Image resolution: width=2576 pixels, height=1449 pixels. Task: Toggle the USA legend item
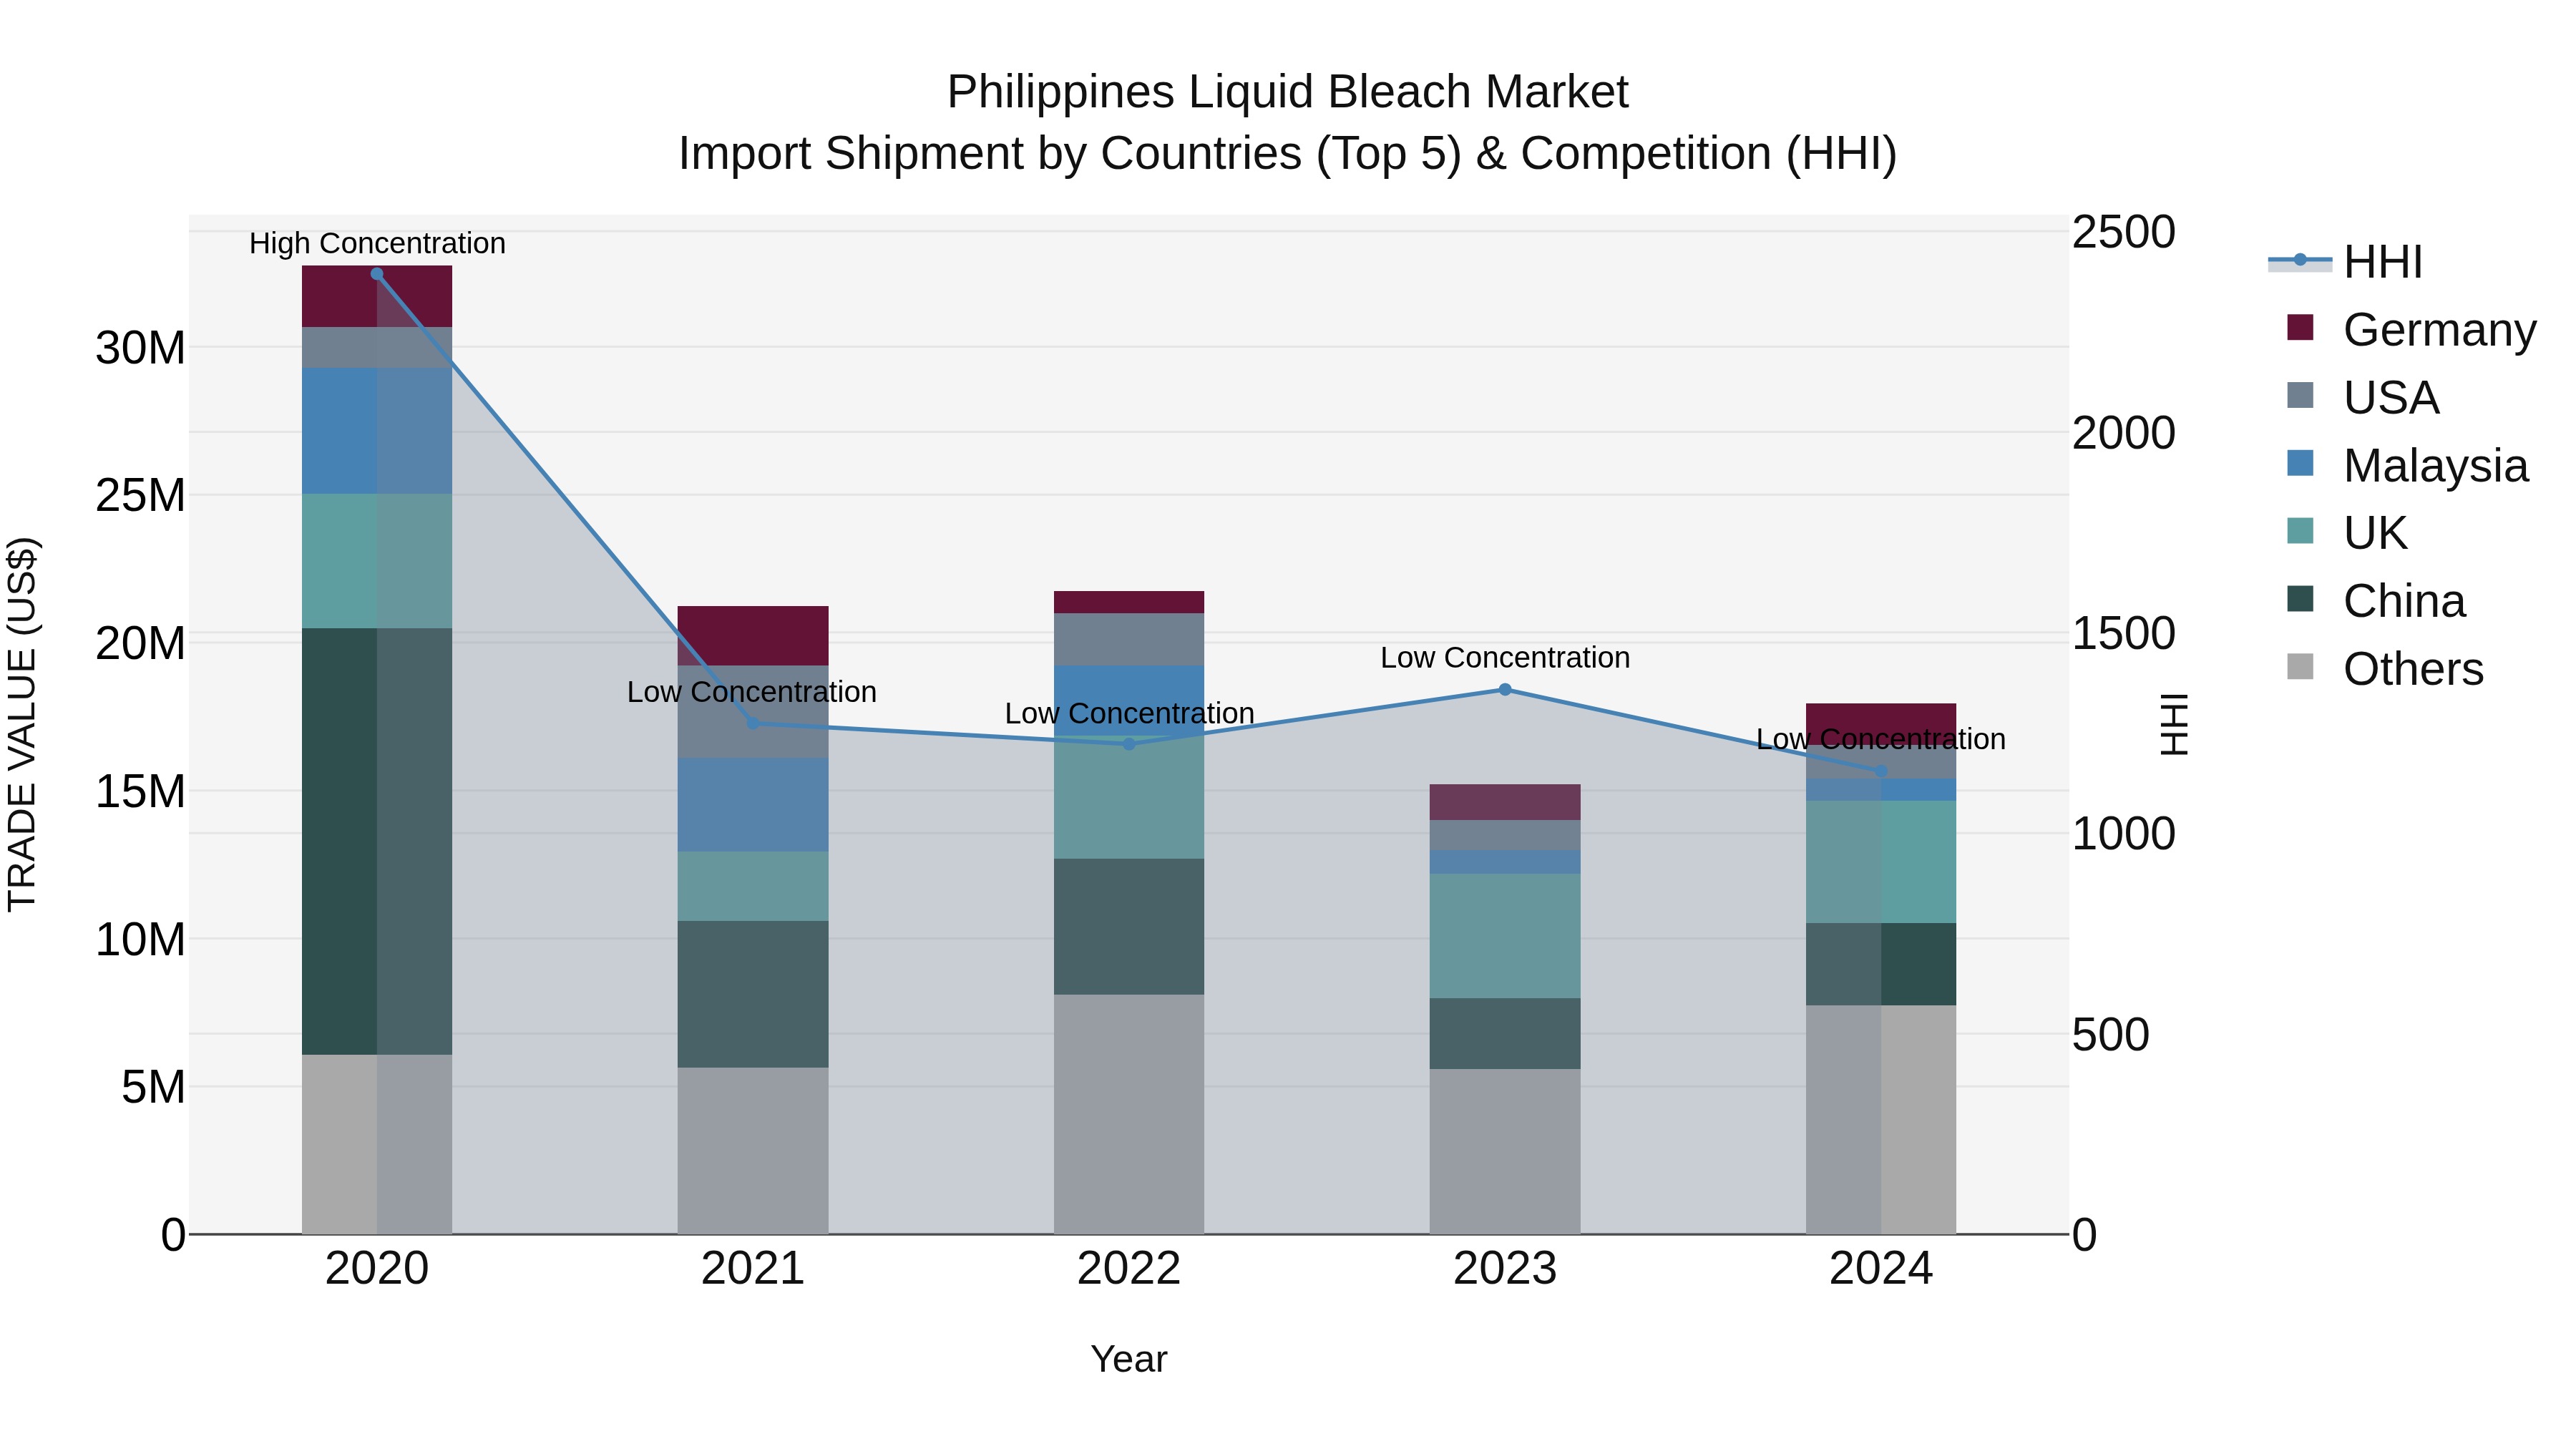(2363, 397)
